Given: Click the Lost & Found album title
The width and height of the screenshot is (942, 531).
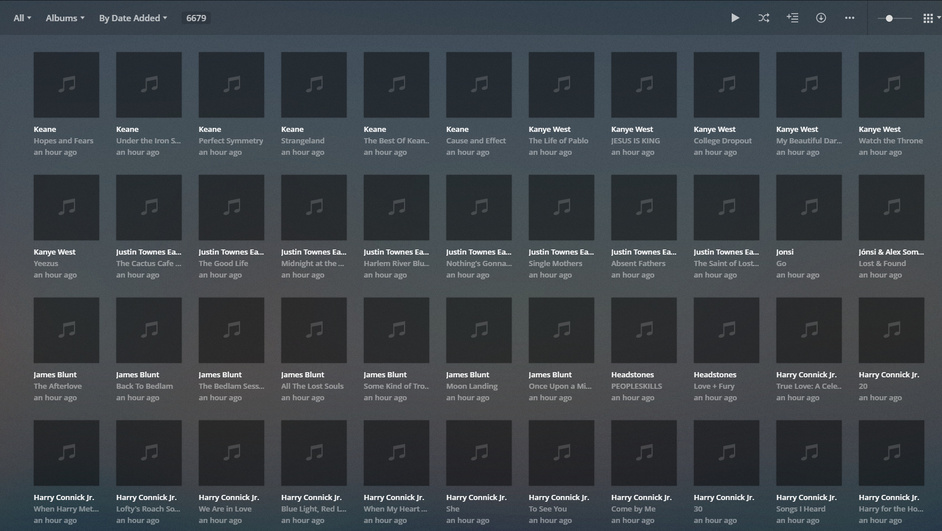Looking at the screenshot, I should (882, 263).
